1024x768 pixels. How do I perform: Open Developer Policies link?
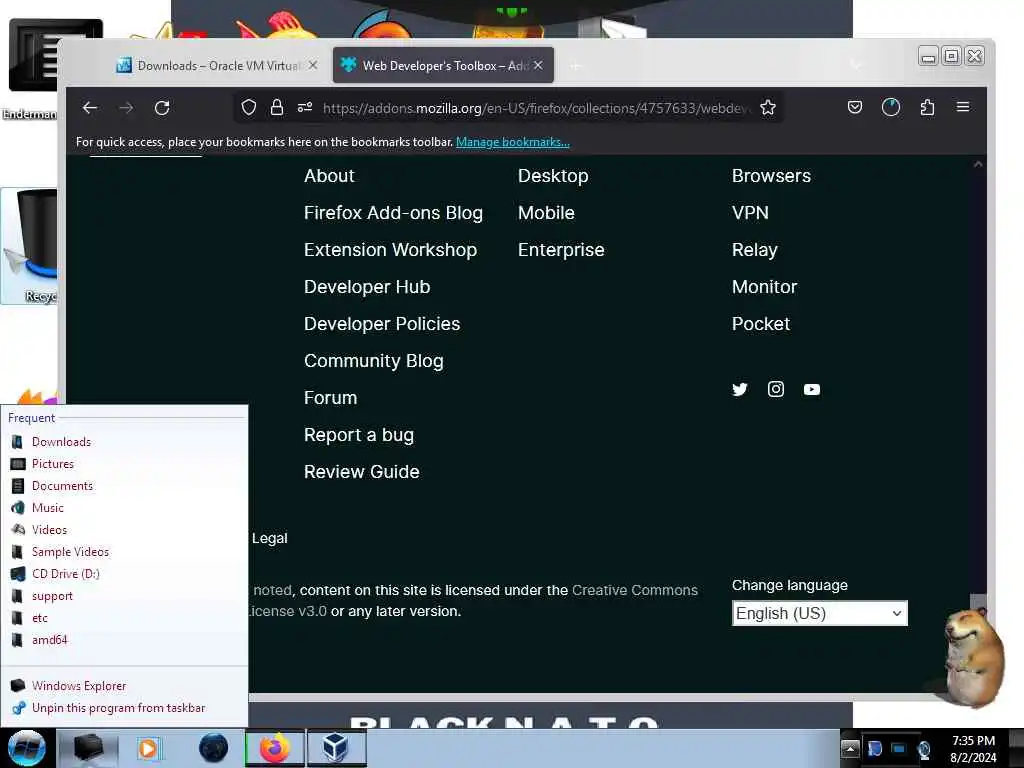point(382,324)
